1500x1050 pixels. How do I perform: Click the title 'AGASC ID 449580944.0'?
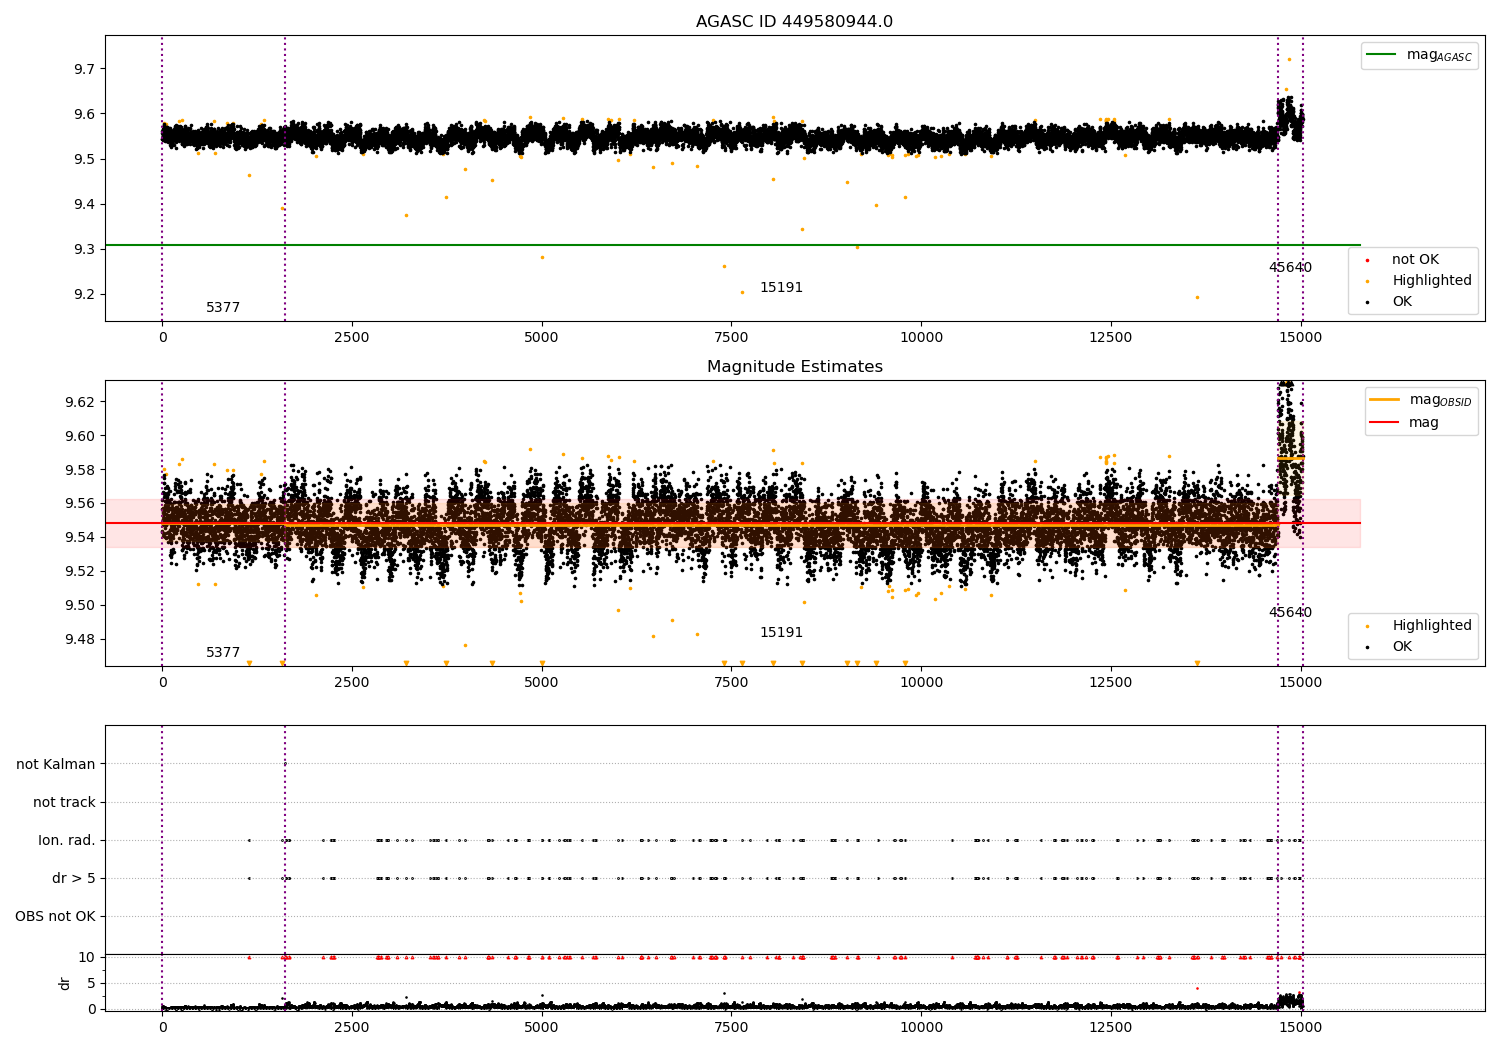pos(794,22)
